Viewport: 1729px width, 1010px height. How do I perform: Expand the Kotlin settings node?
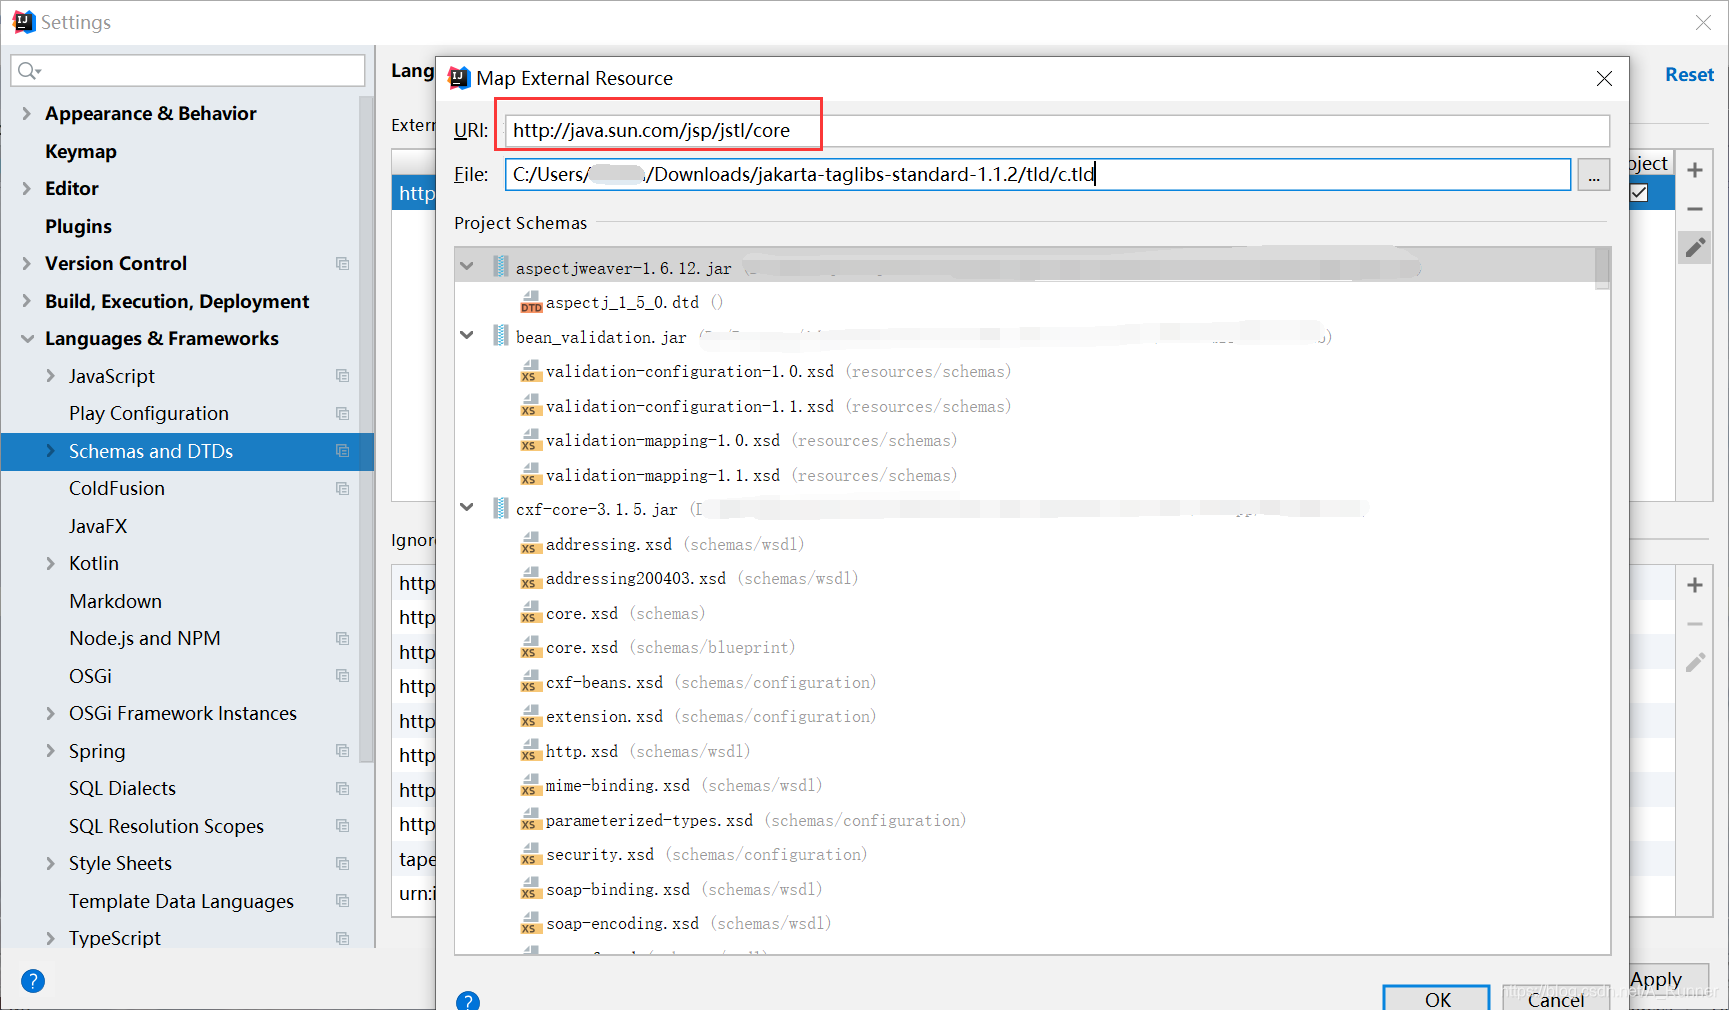[50, 564]
